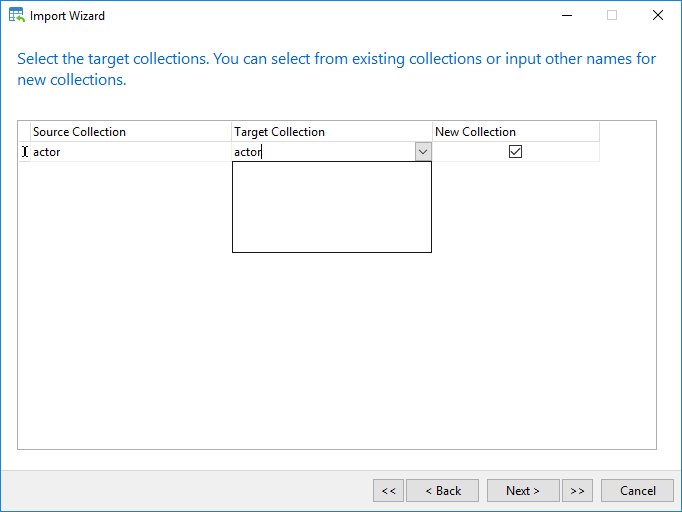This screenshot has width=682, height=512.
Task: Click inside the empty dropdown list popup
Action: (332, 207)
